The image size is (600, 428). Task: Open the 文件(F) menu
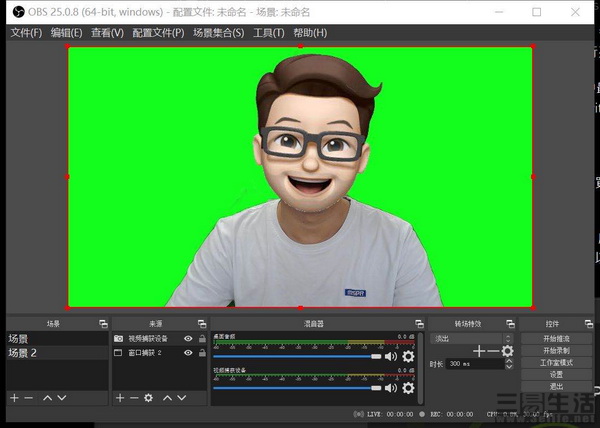coord(26,33)
